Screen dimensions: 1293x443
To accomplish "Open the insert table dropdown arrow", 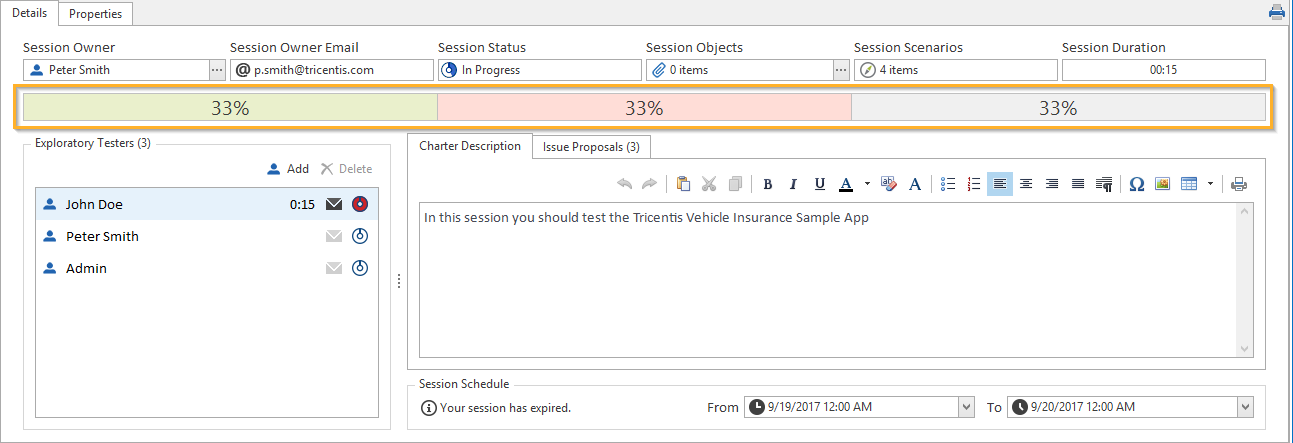I will [1210, 184].
